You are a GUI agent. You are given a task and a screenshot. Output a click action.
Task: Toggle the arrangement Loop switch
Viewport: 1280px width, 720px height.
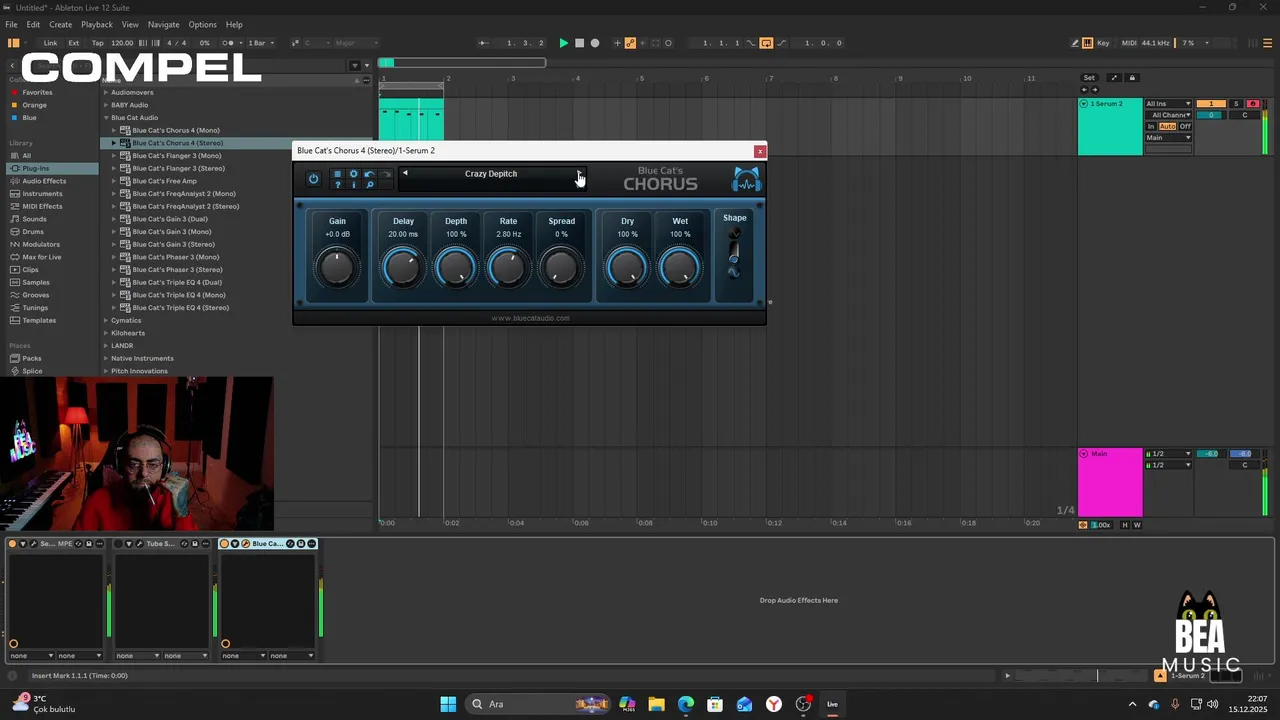point(766,43)
